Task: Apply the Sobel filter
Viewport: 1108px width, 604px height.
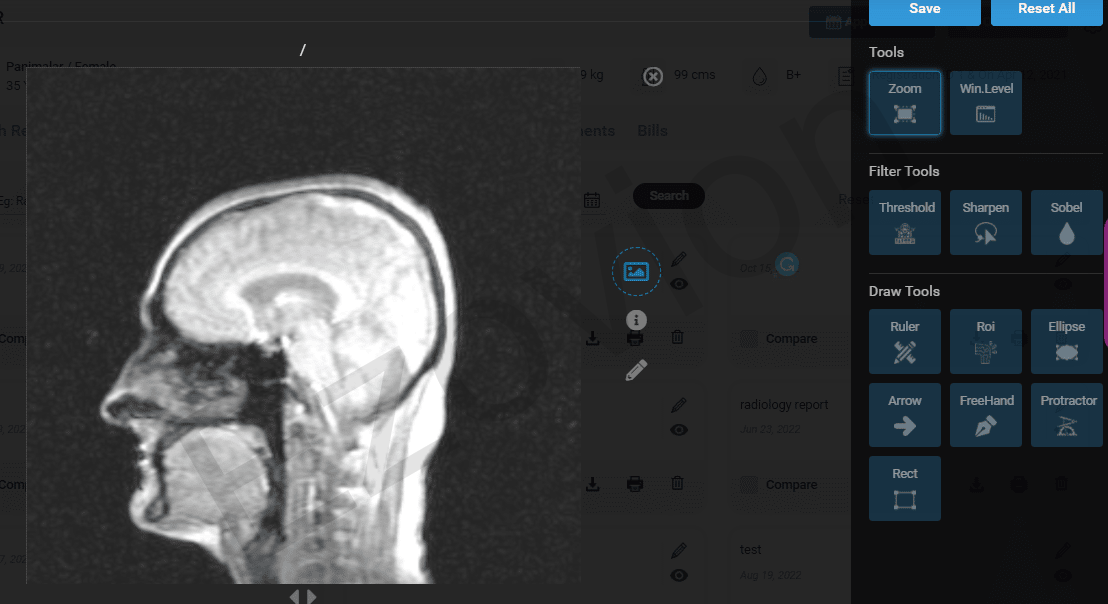Action: pyautogui.click(x=1066, y=222)
